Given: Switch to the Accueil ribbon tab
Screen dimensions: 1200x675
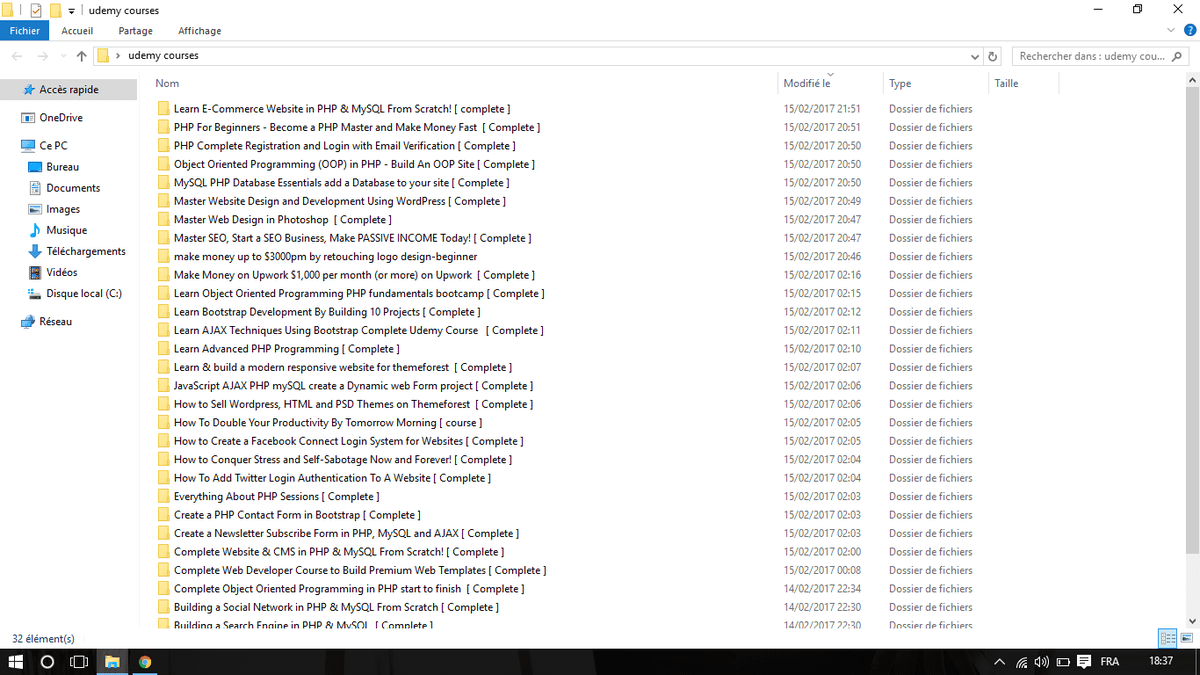Looking at the screenshot, I should 77,31.
